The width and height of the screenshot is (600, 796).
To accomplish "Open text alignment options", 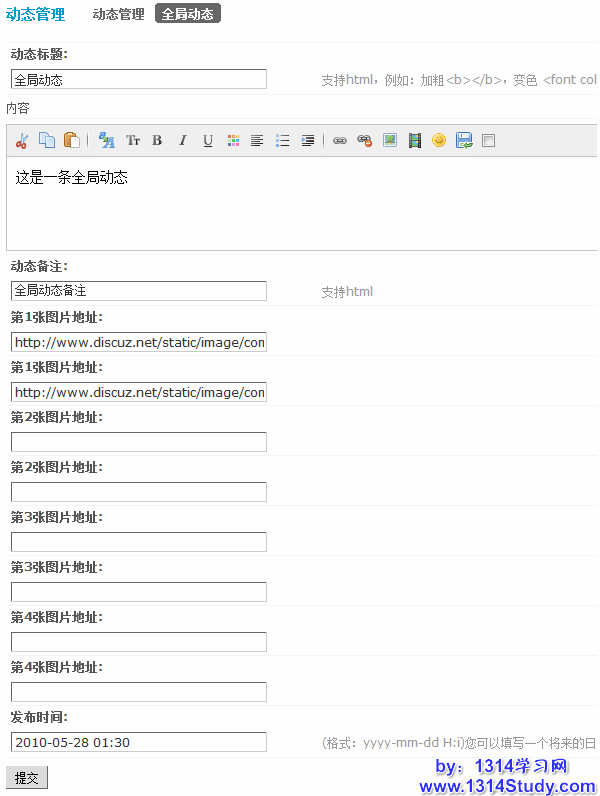I will click(x=257, y=141).
